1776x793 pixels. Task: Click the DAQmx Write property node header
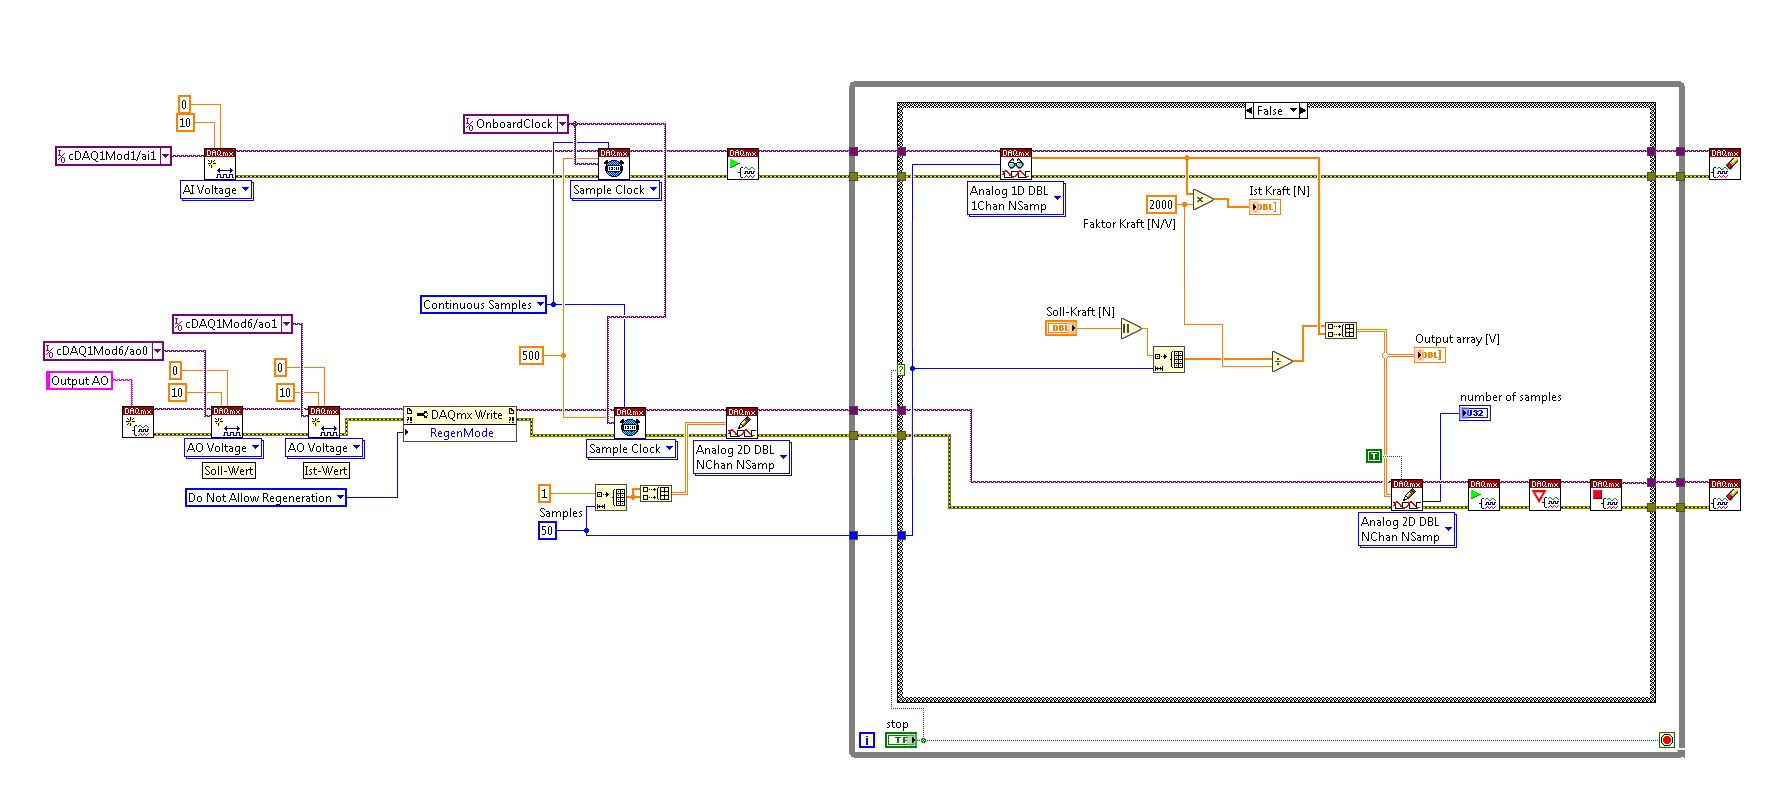[x=460, y=415]
